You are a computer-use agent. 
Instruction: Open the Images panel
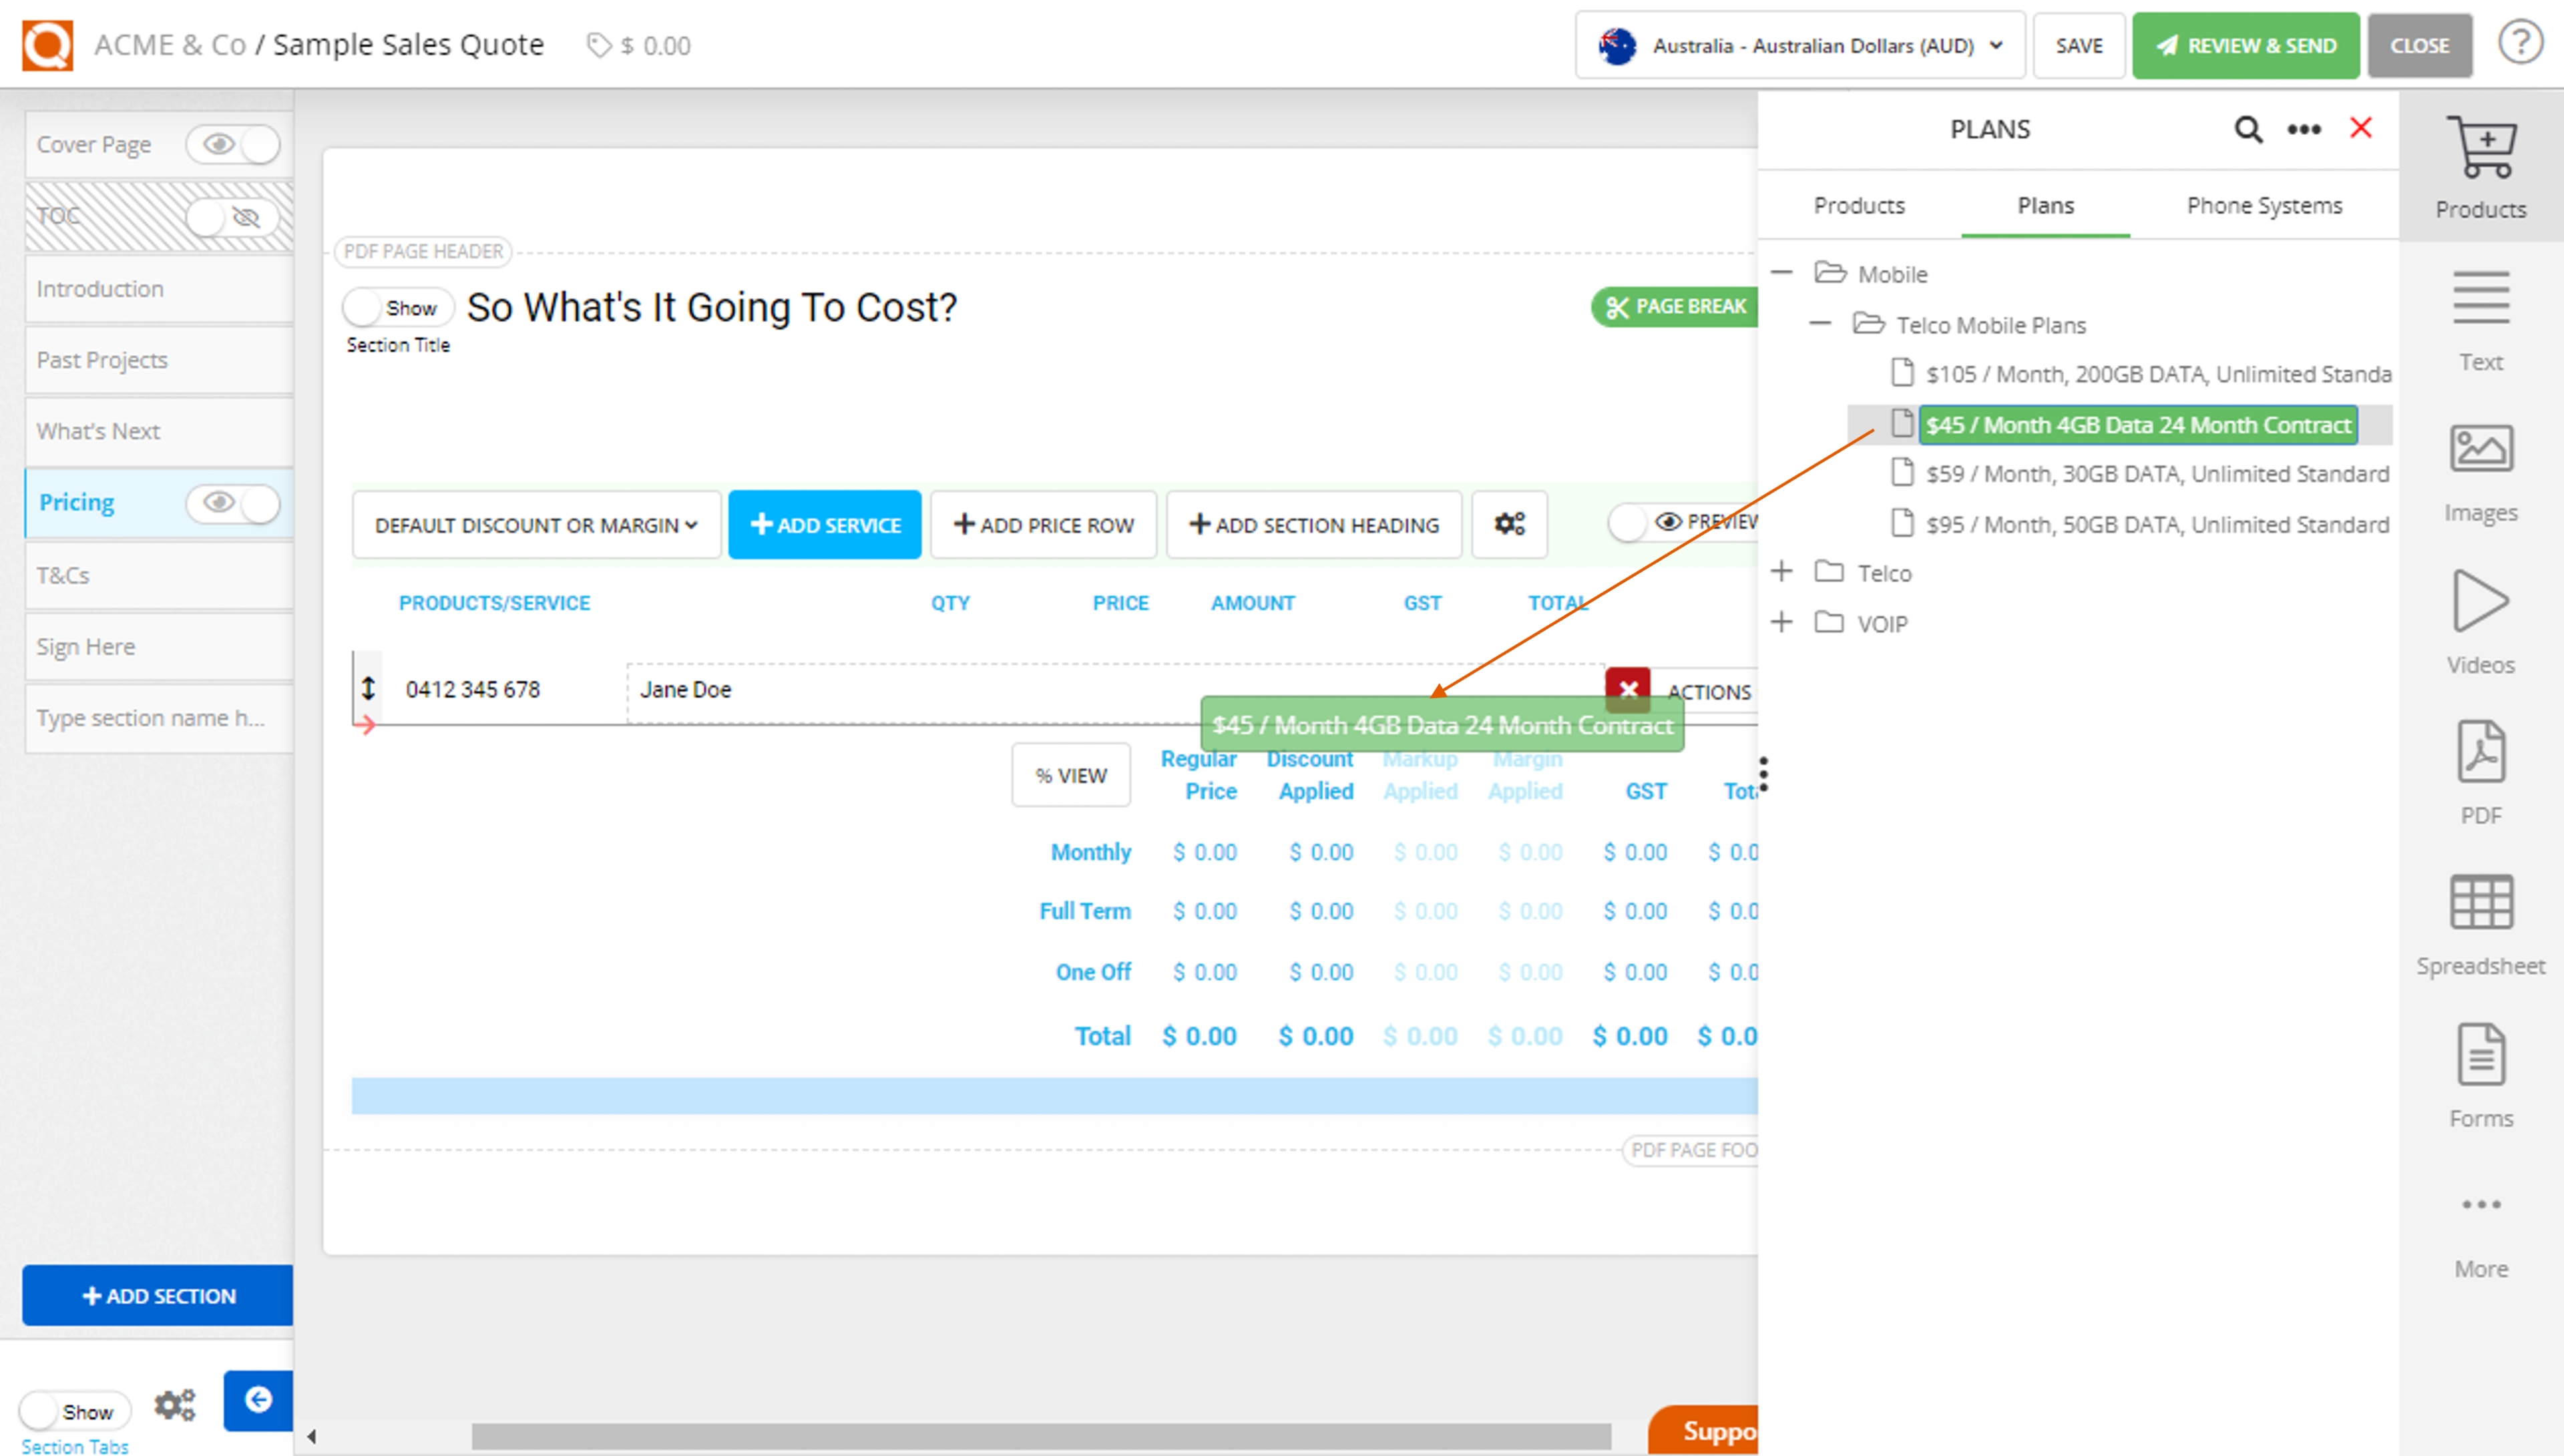2481,449
